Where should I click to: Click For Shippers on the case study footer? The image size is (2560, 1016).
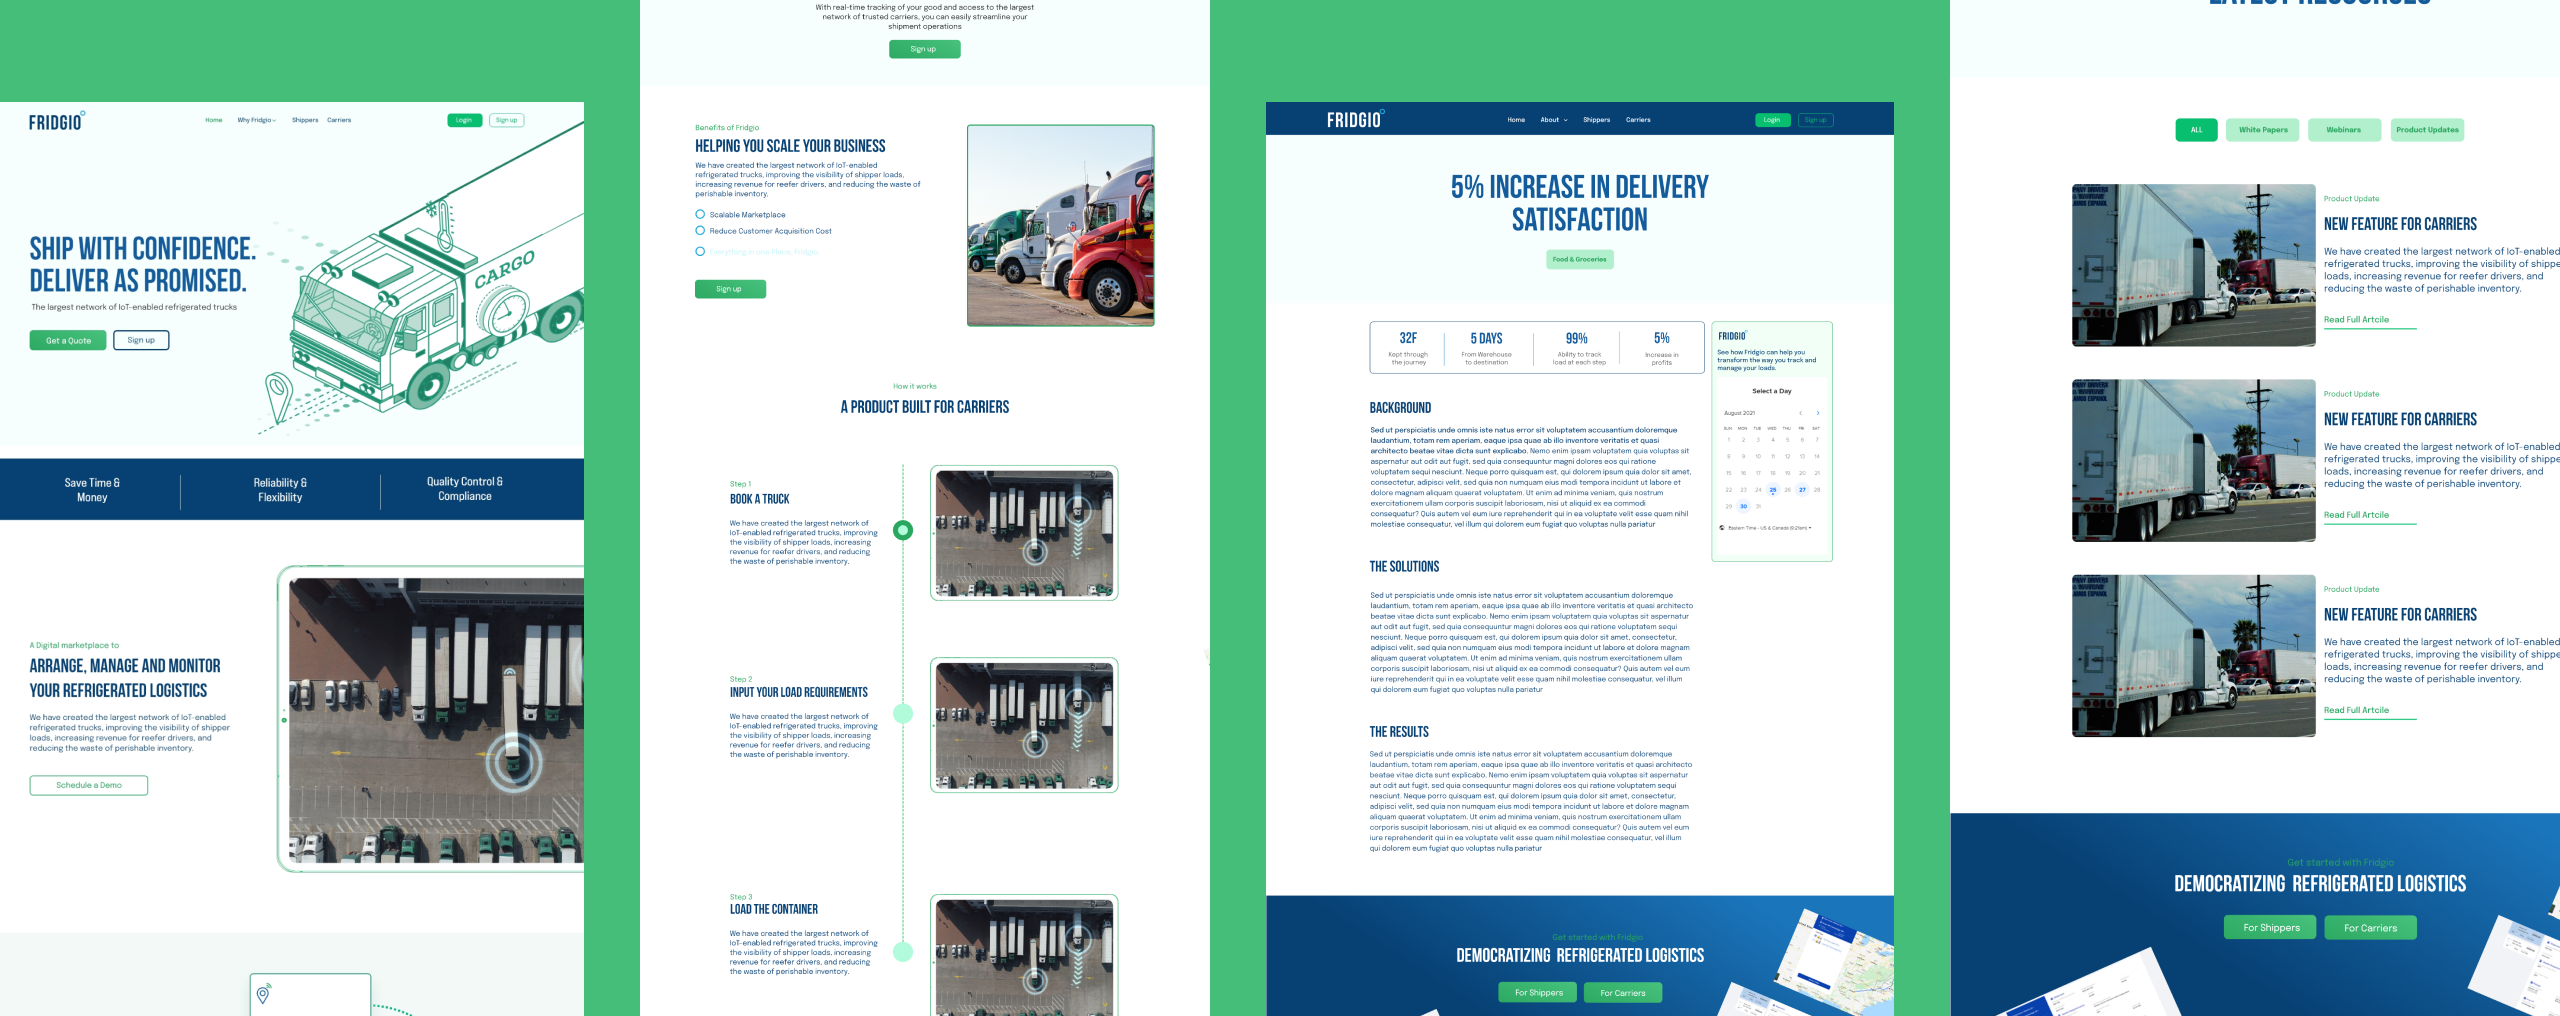click(1538, 992)
